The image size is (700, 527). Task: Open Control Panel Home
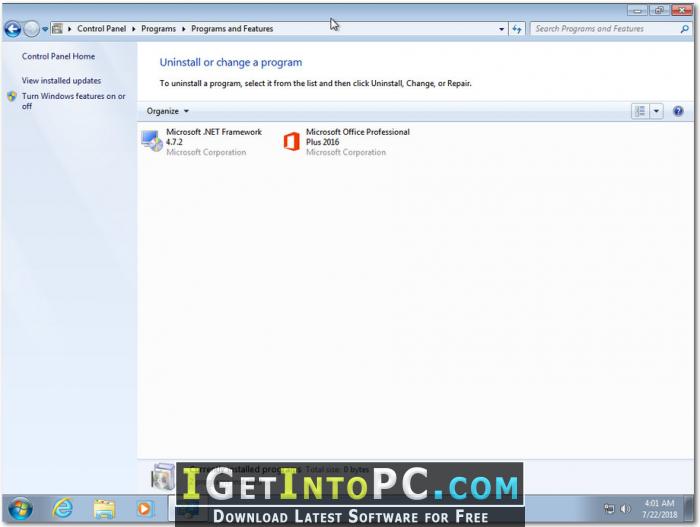pyautogui.click(x=58, y=56)
